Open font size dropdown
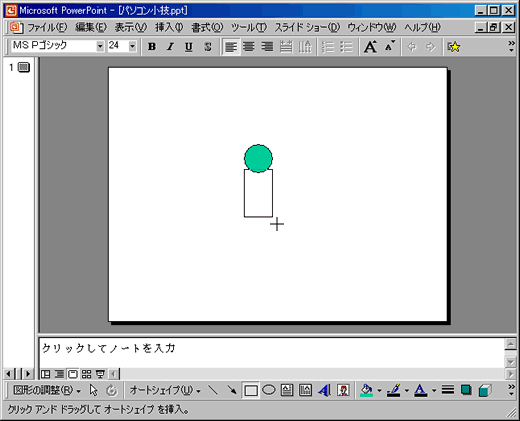520x421 pixels. point(132,46)
